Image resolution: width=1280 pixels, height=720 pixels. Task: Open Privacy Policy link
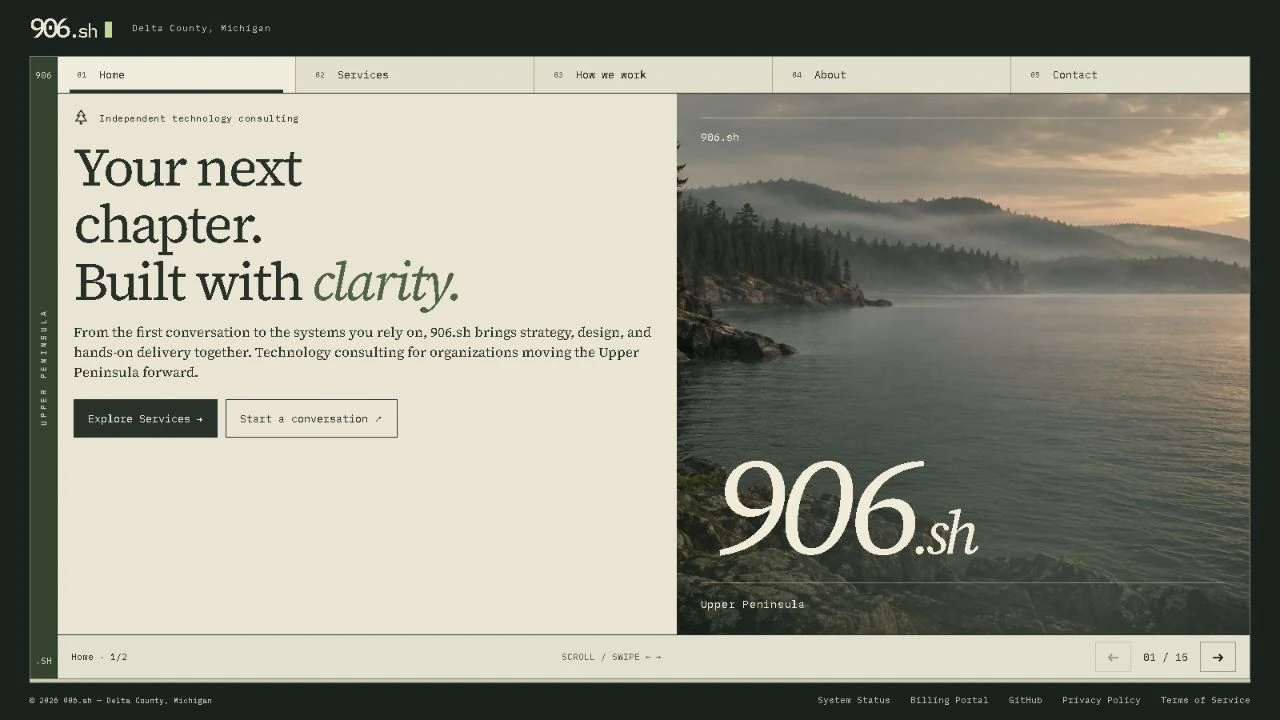tap(1101, 700)
